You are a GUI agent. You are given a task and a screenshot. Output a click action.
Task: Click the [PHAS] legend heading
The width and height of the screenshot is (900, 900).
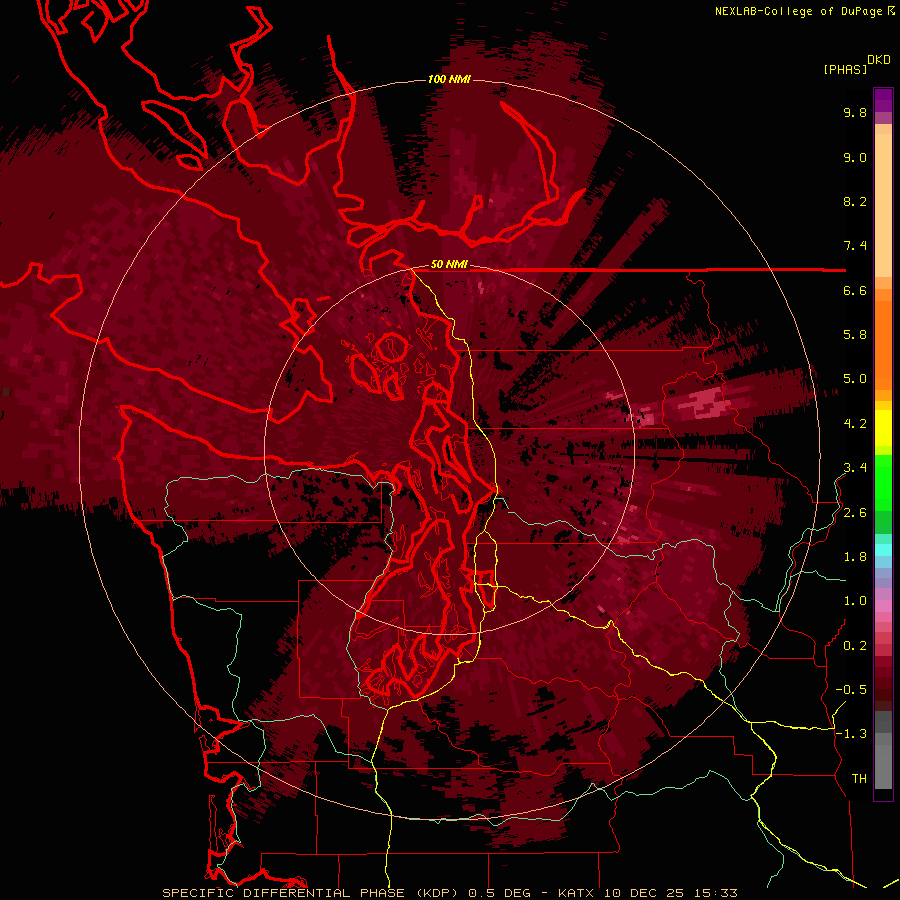tap(845, 70)
